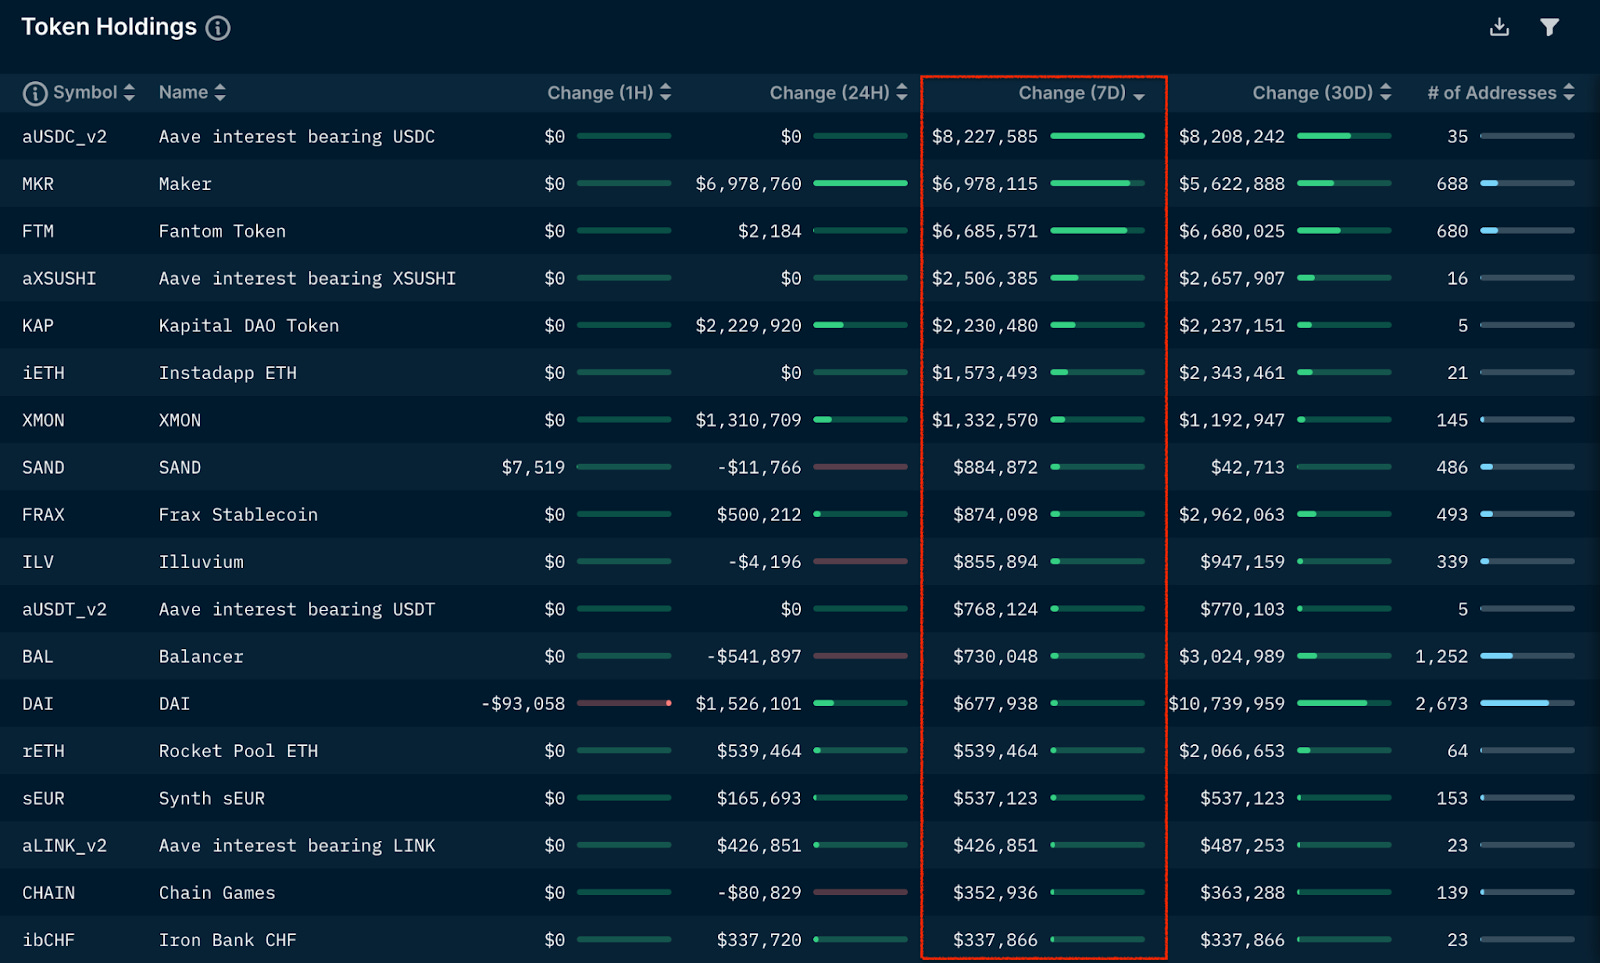Download the token holdings table
Screen dimensions: 1600x963
coord(1499,27)
